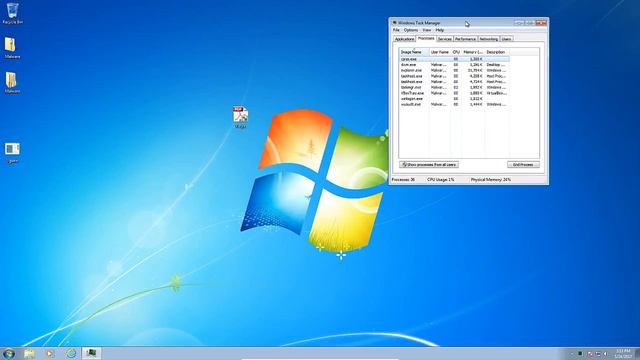Click the End Process button

coord(523,164)
